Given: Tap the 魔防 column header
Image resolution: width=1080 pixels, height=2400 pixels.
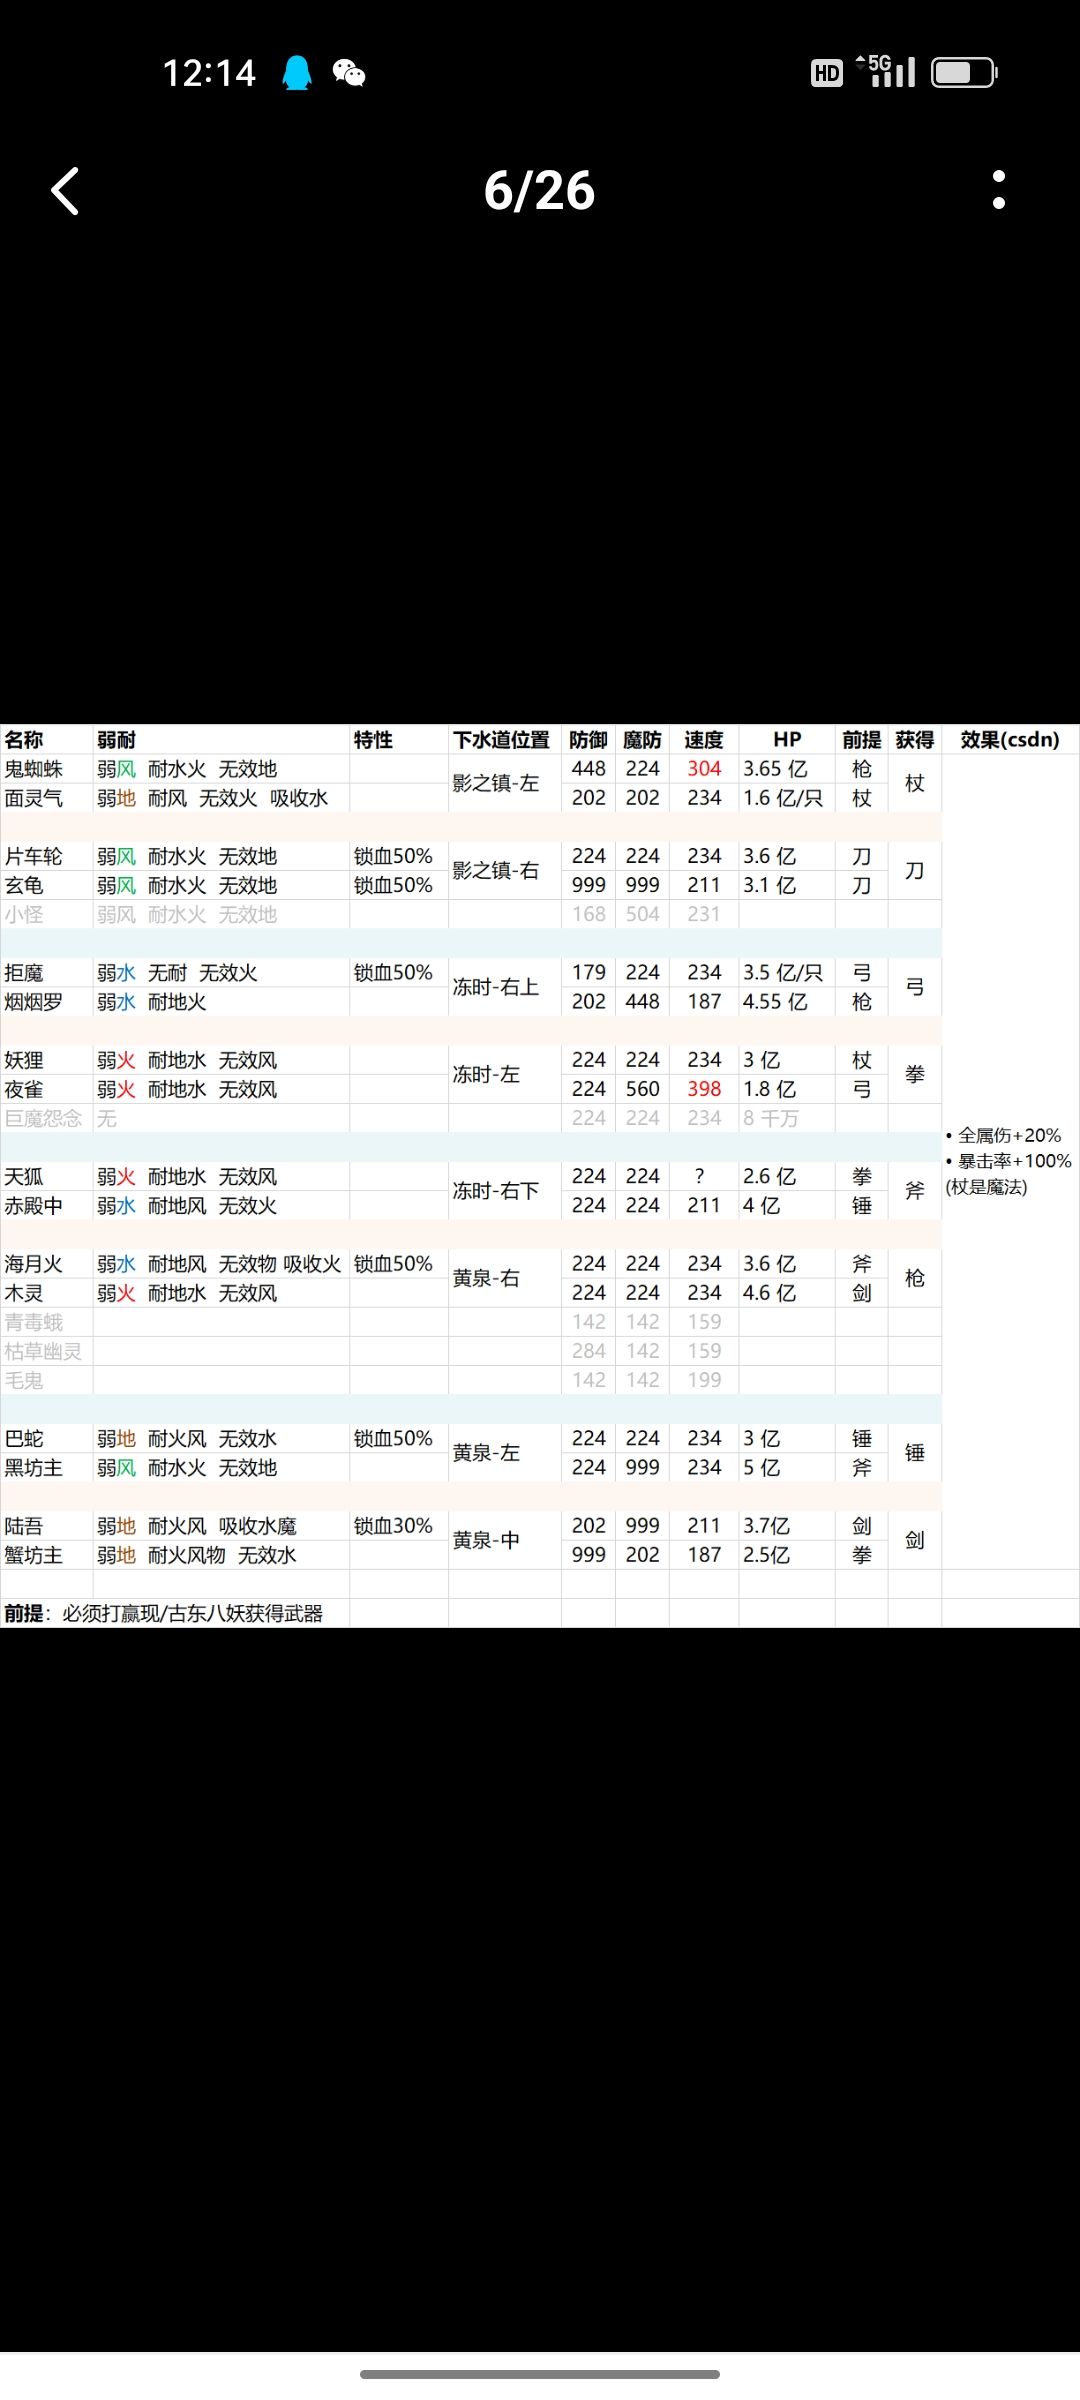Looking at the screenshot, I should [642, 740].
